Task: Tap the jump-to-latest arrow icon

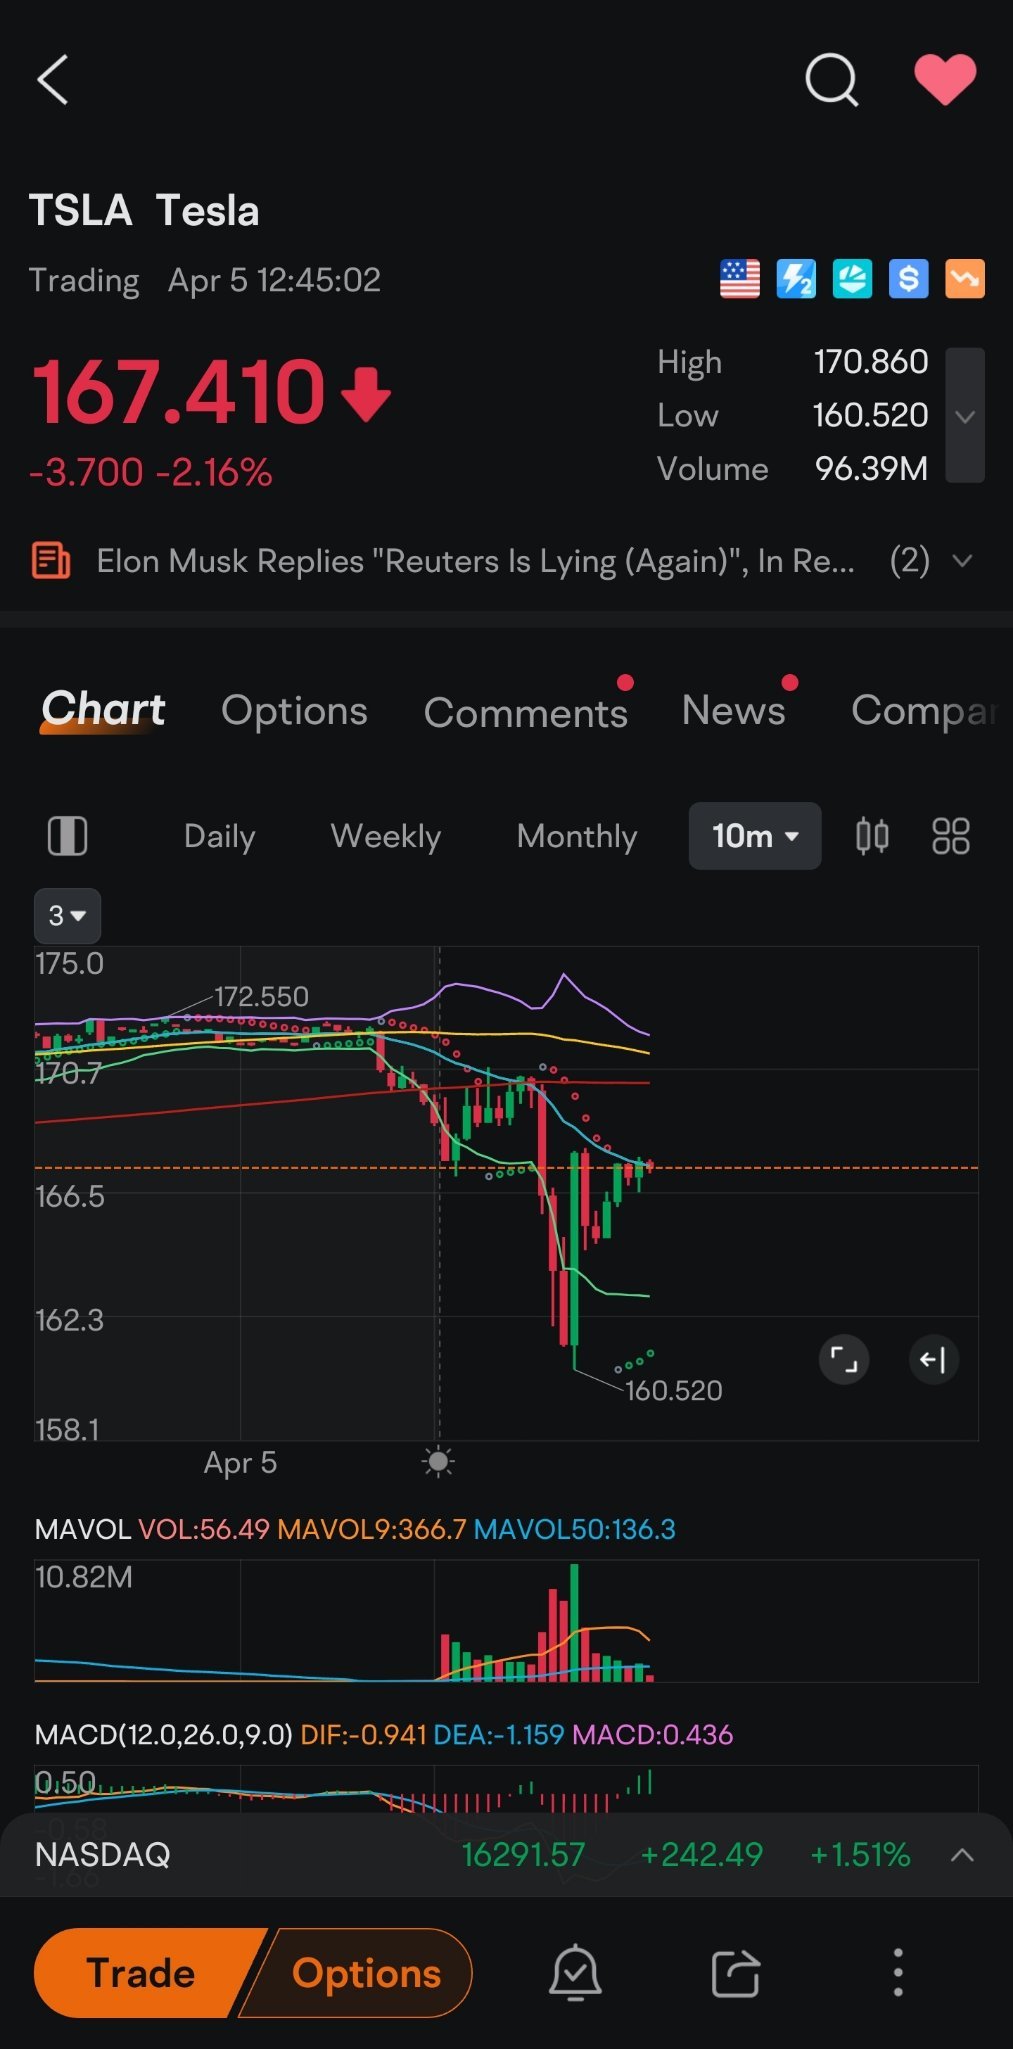Action: [x=934, y=1360]
